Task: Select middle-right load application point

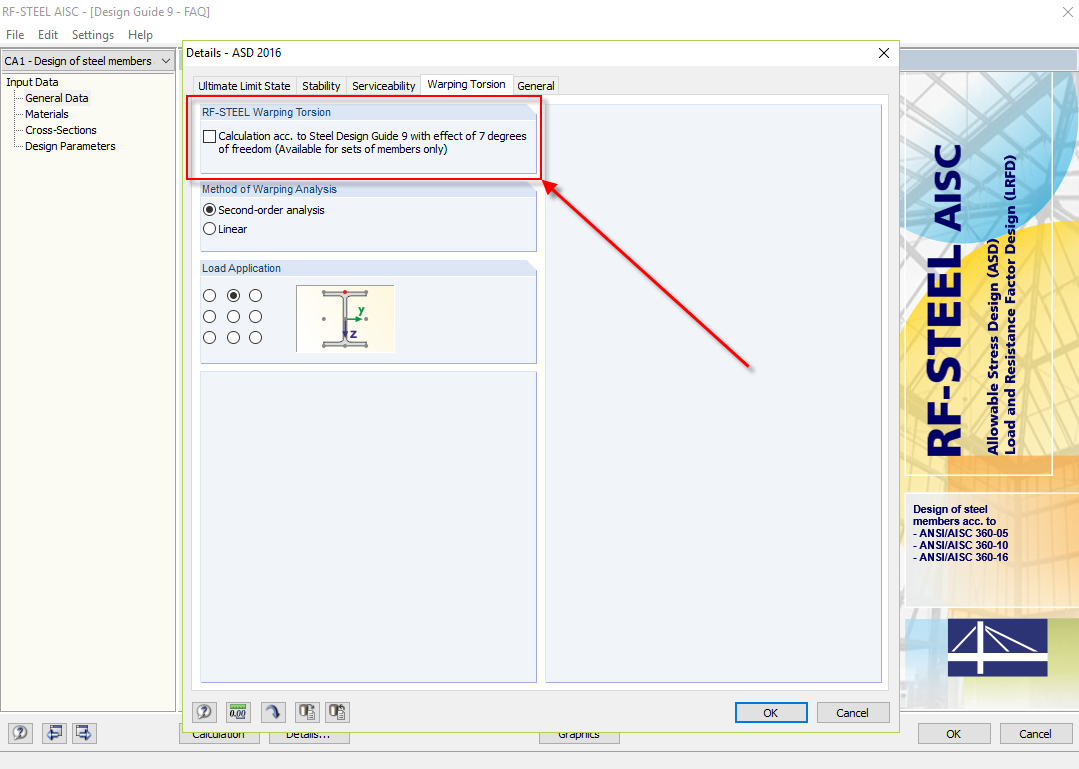Action: [x=255, y=316]
